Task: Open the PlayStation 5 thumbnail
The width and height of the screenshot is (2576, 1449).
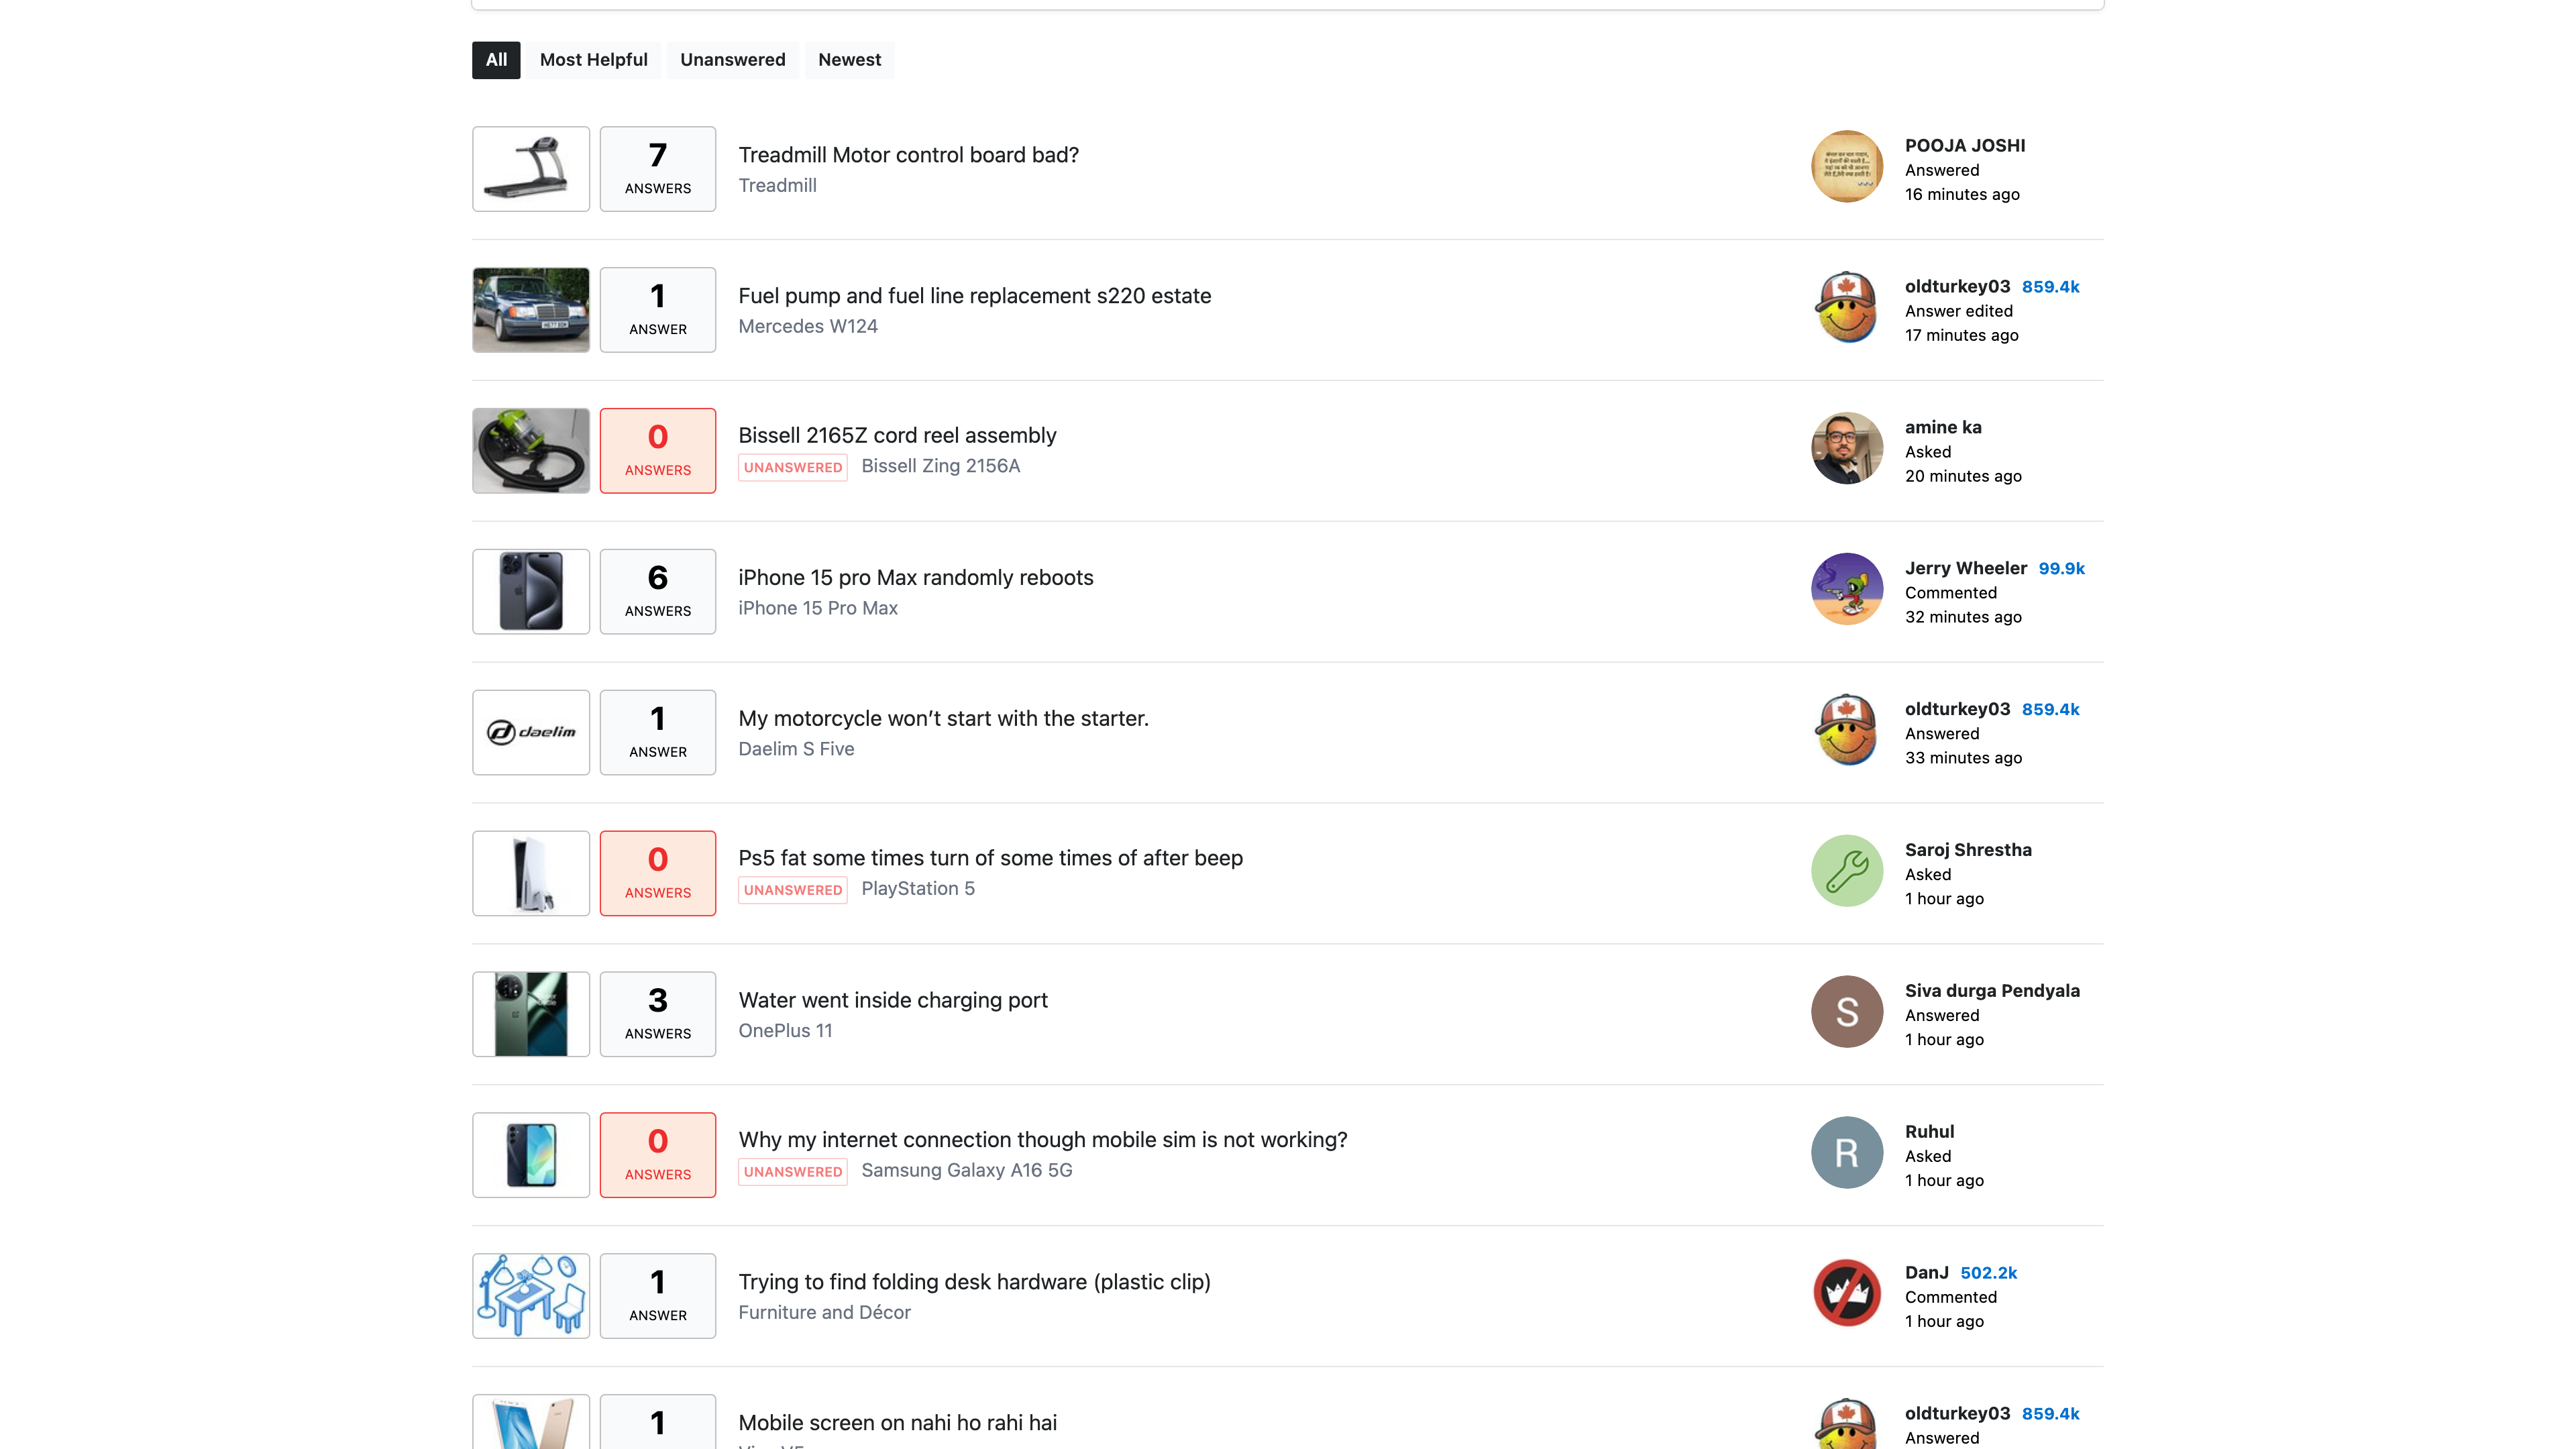Action: coord(531,874)
